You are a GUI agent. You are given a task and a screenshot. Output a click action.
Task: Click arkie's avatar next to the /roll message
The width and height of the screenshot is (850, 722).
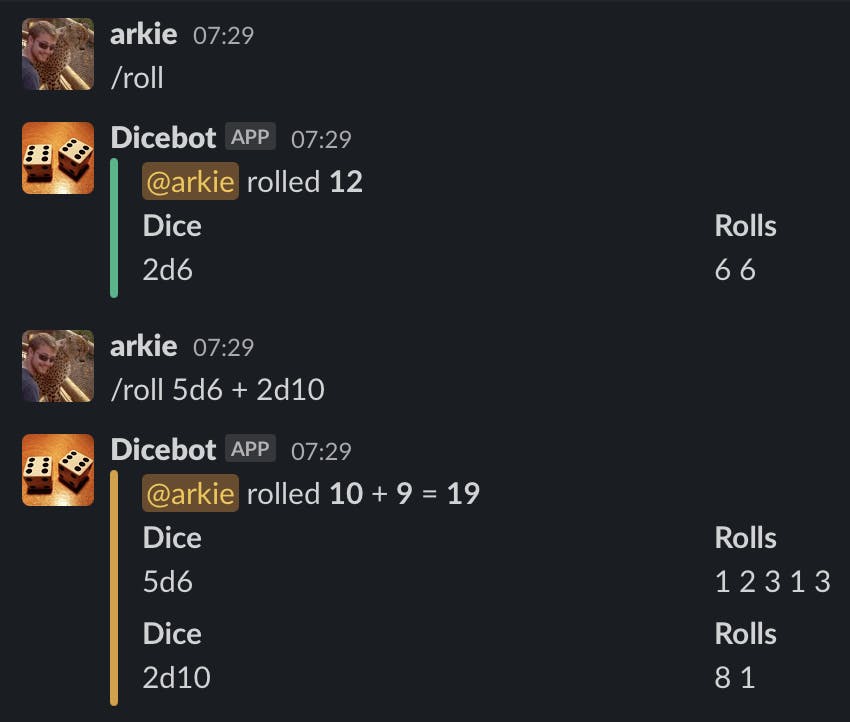tap(57, 54)
